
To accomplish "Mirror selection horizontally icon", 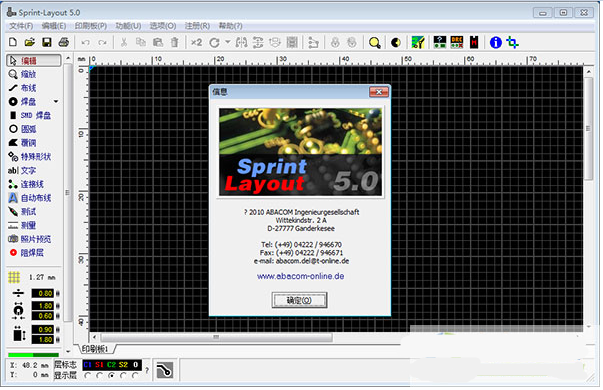I will coord(241,42).
